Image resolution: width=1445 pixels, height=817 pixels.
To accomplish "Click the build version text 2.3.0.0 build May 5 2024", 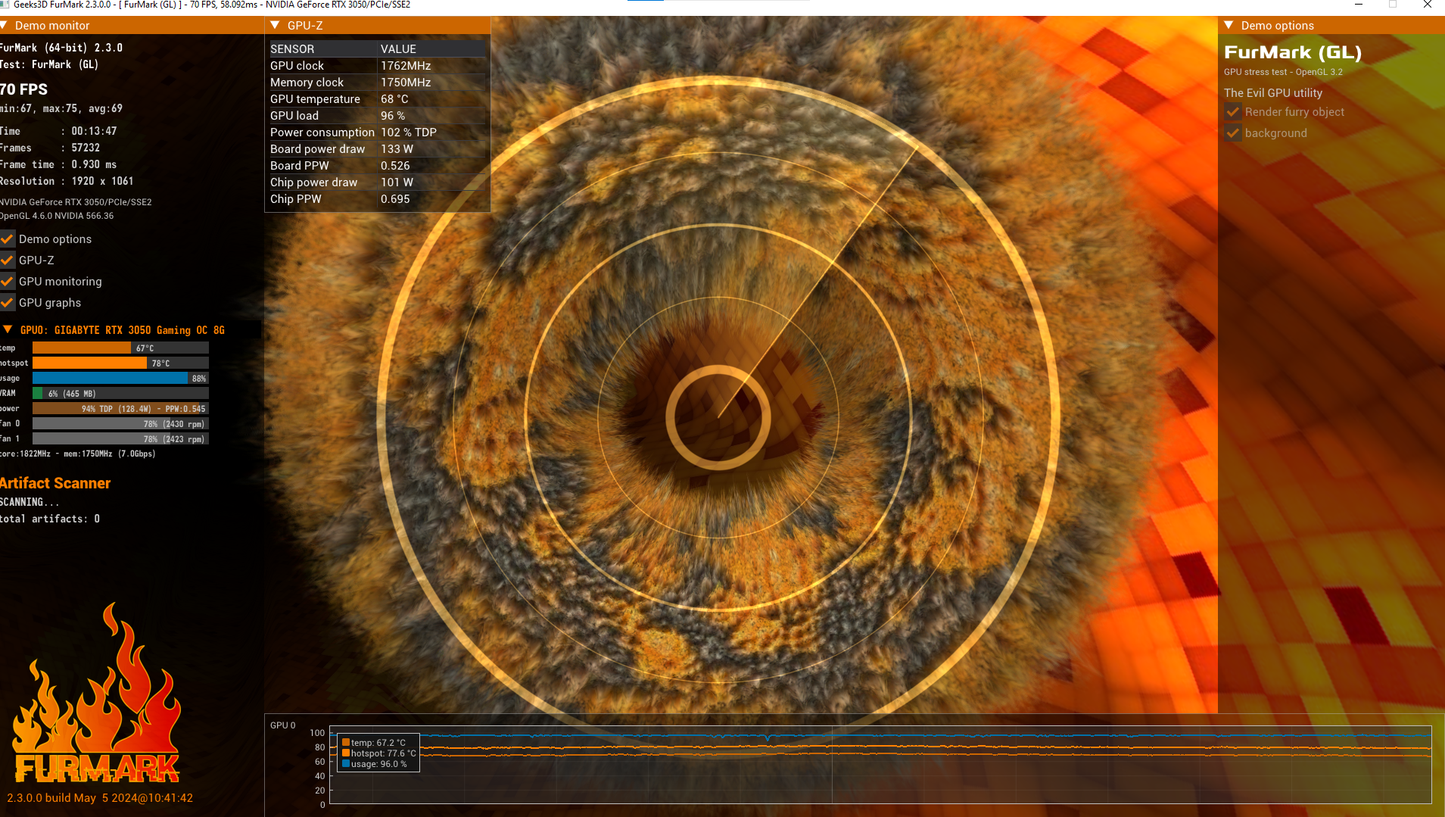I will point(100,798).
